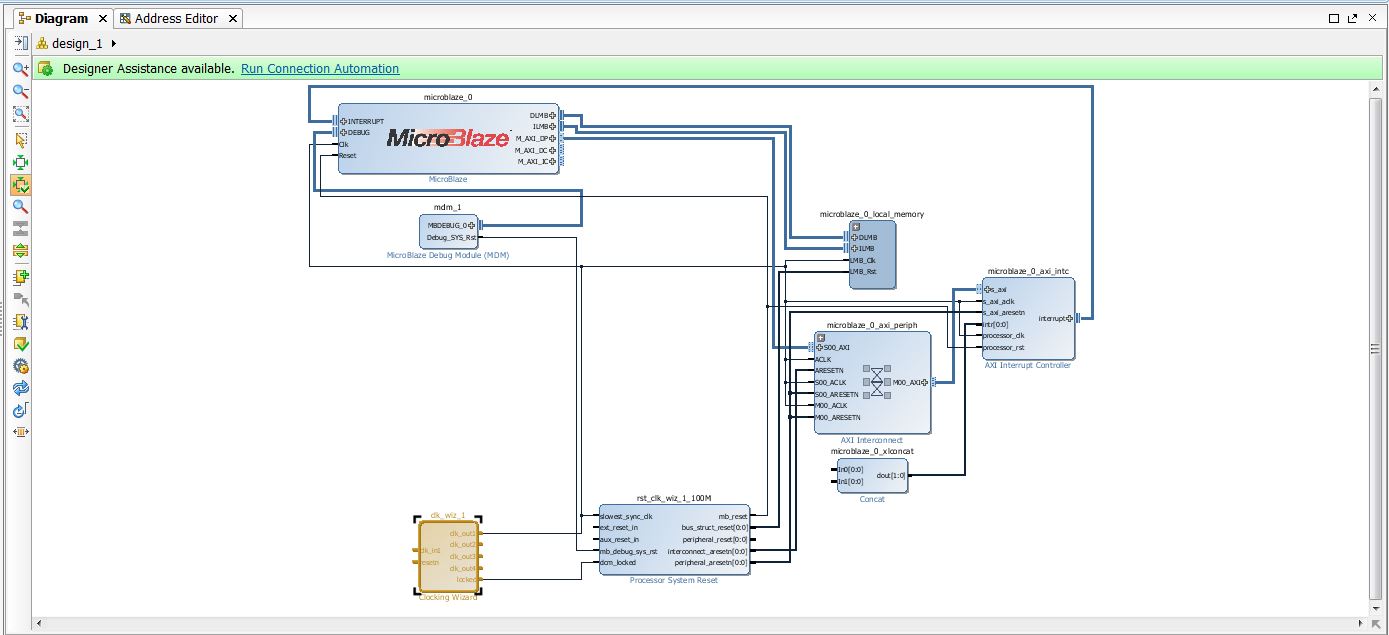Click the Collapse All hierarchies icon

coord(20,229)
